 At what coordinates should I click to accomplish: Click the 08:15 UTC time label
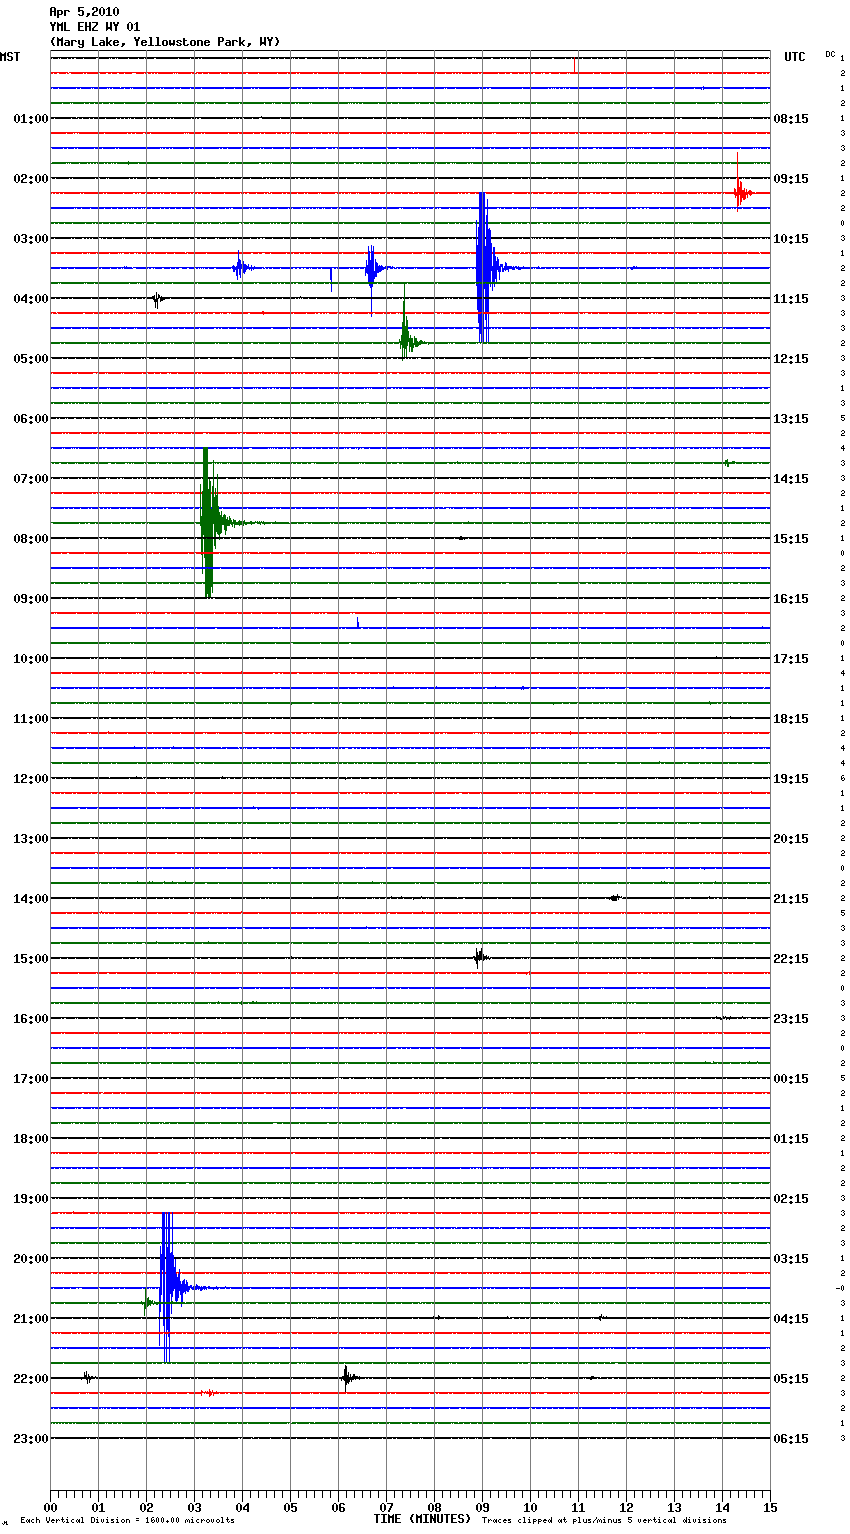pyautogui.click(x=791, y=119)
